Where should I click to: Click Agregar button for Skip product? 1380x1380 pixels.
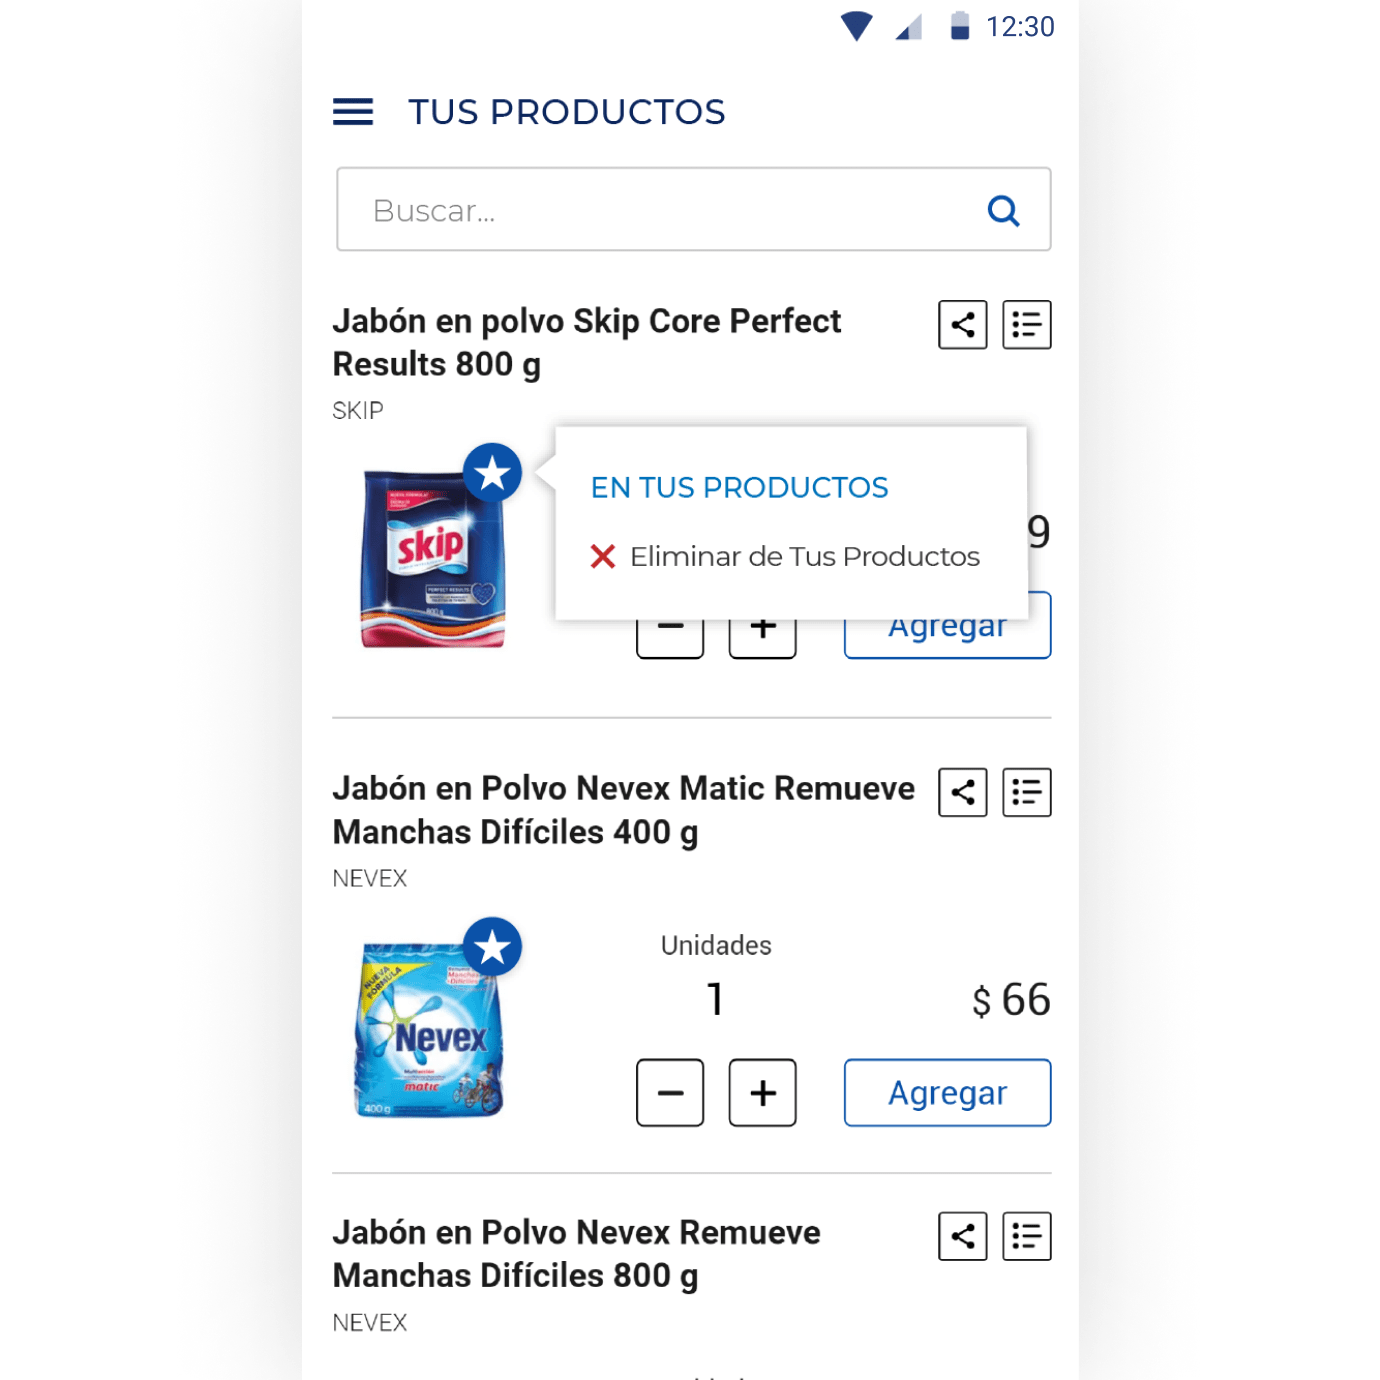click(x=948, y=639)
